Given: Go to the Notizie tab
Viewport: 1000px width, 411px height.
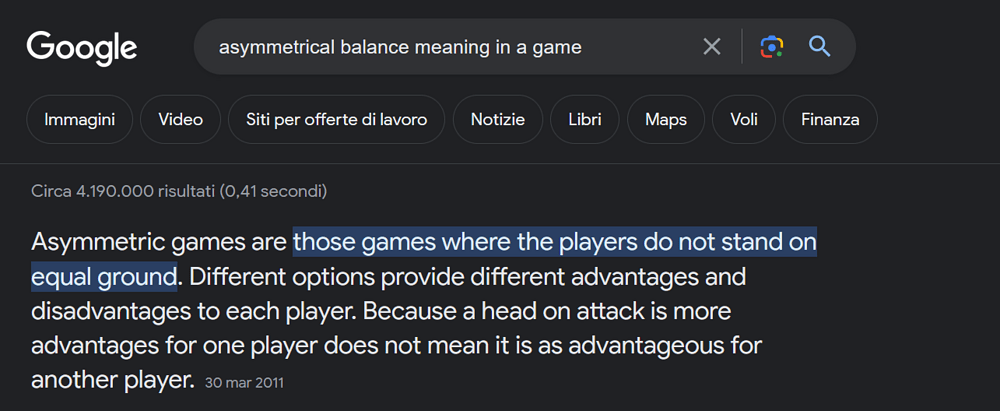Looking at the screenshot, I should coord(497,120).
